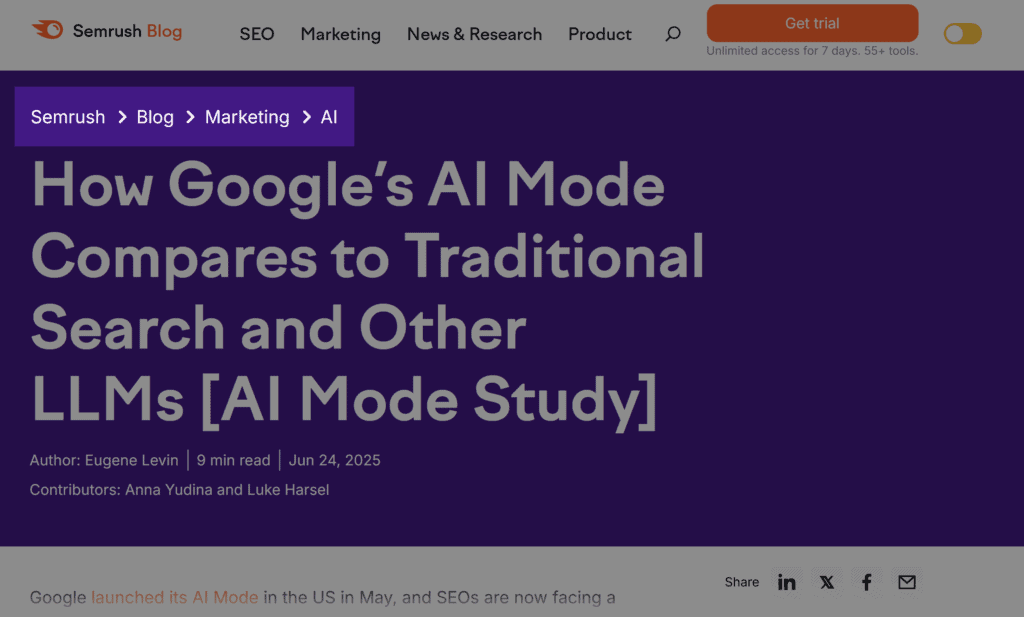Open the AI breadcrumb category

pos(329,117)
